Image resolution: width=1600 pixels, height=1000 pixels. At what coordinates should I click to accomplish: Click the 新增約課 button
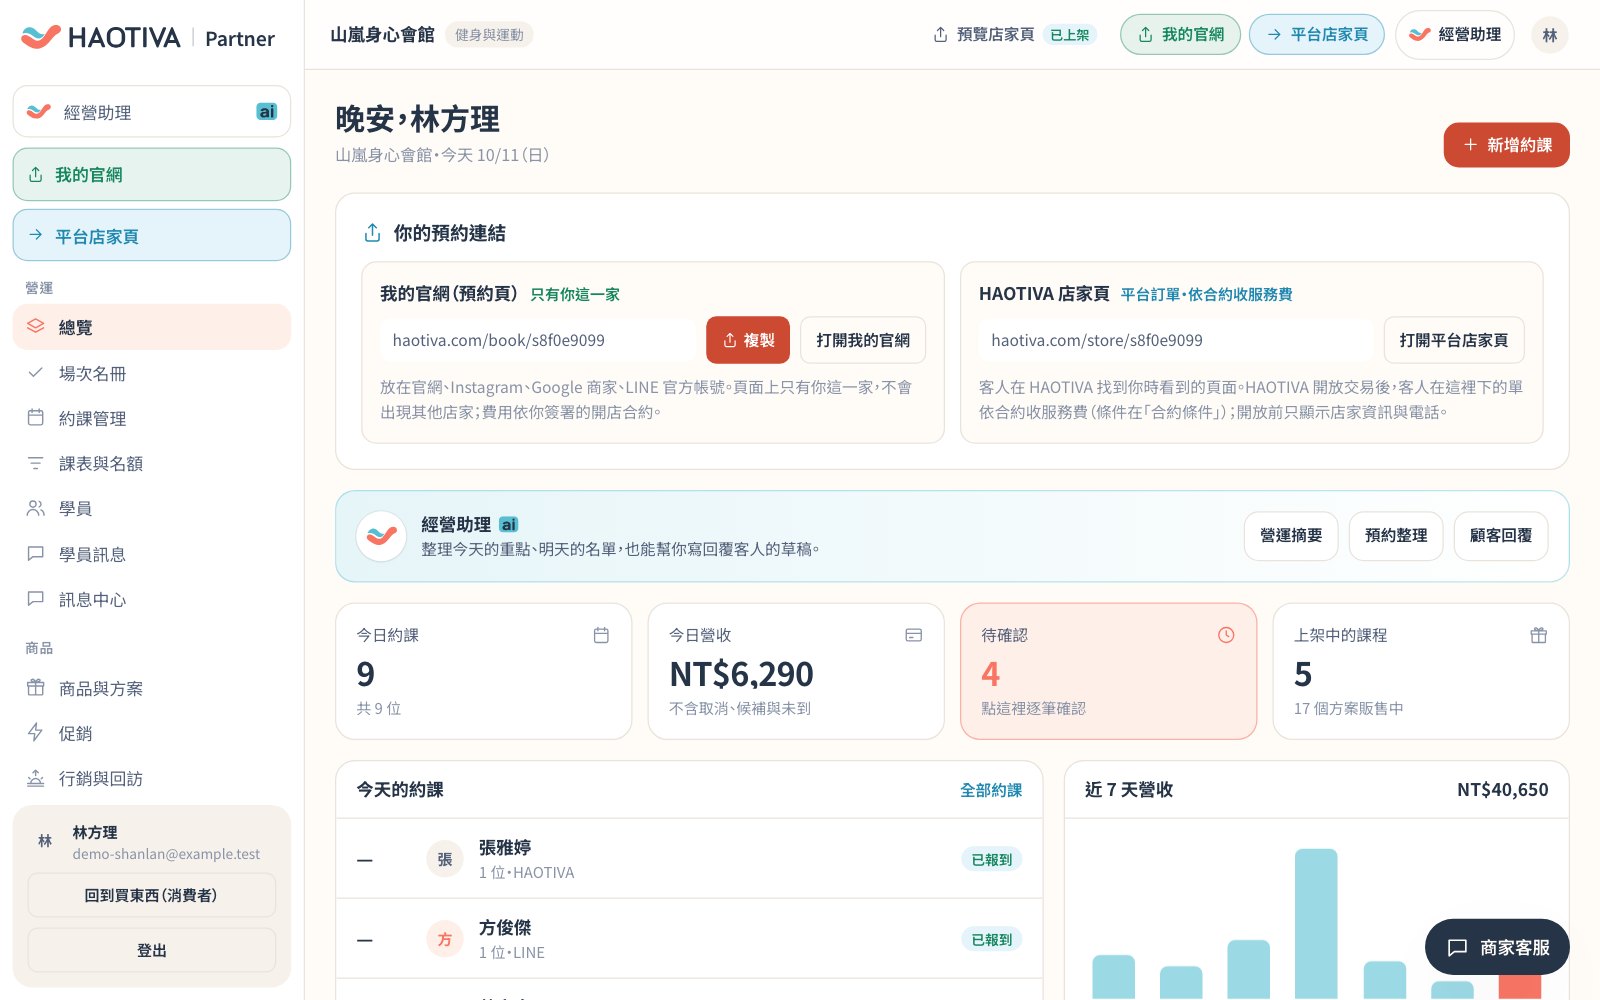tap(1507, 145)
